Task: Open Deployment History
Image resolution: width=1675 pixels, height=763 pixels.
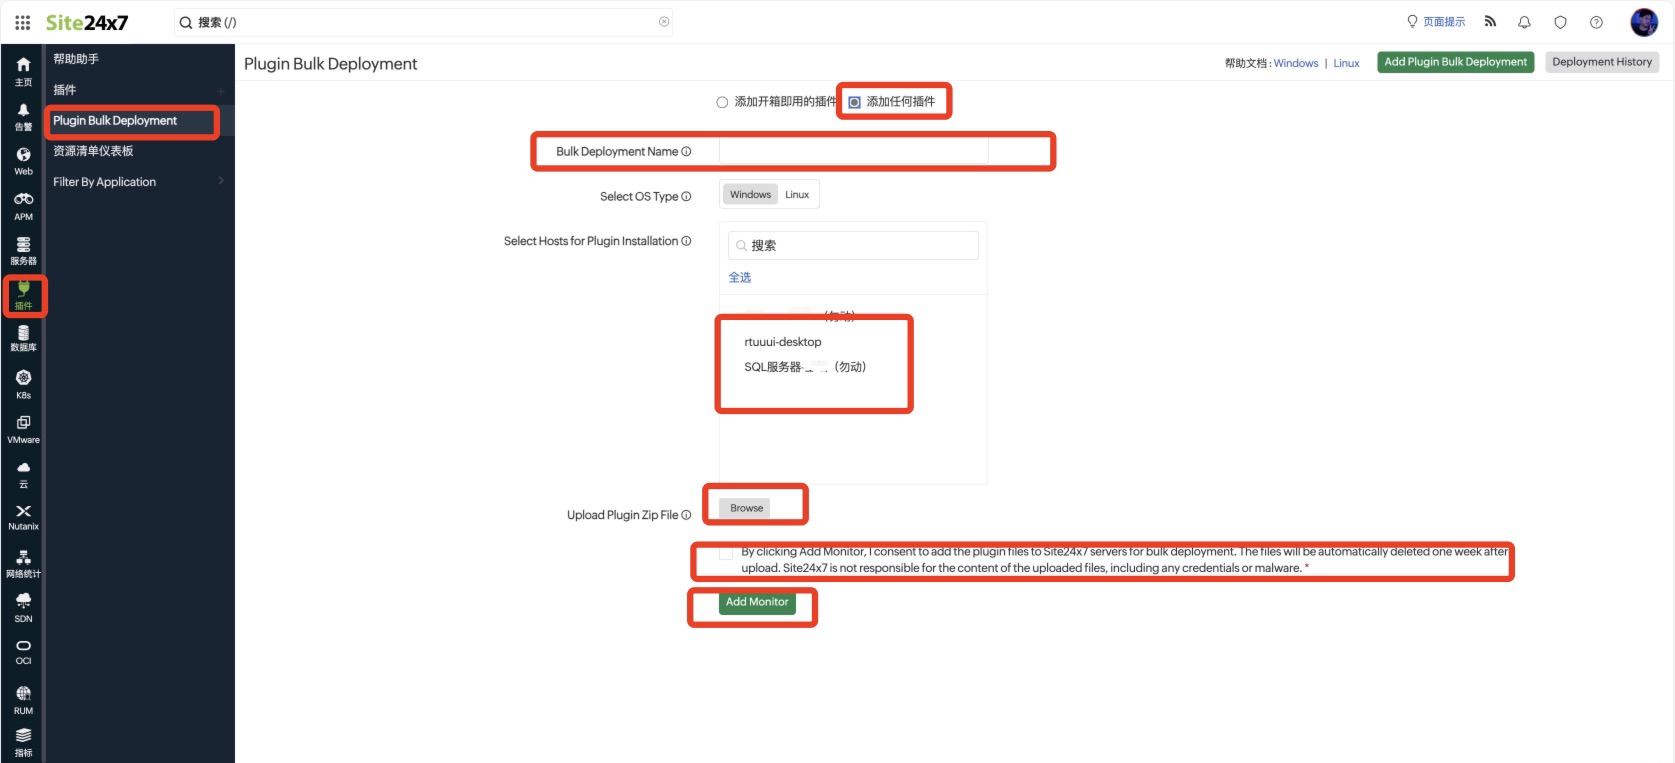Action: coord(1602,62)
